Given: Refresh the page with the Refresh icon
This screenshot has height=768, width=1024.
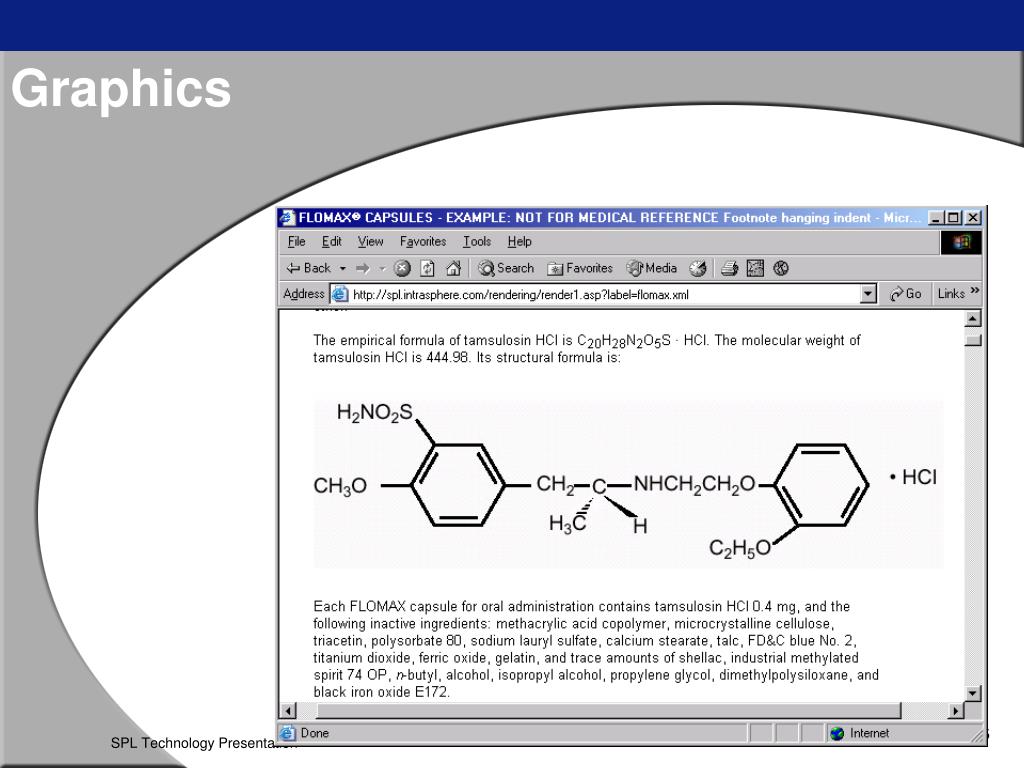Looking at the screenshot, I should [427, 268].
